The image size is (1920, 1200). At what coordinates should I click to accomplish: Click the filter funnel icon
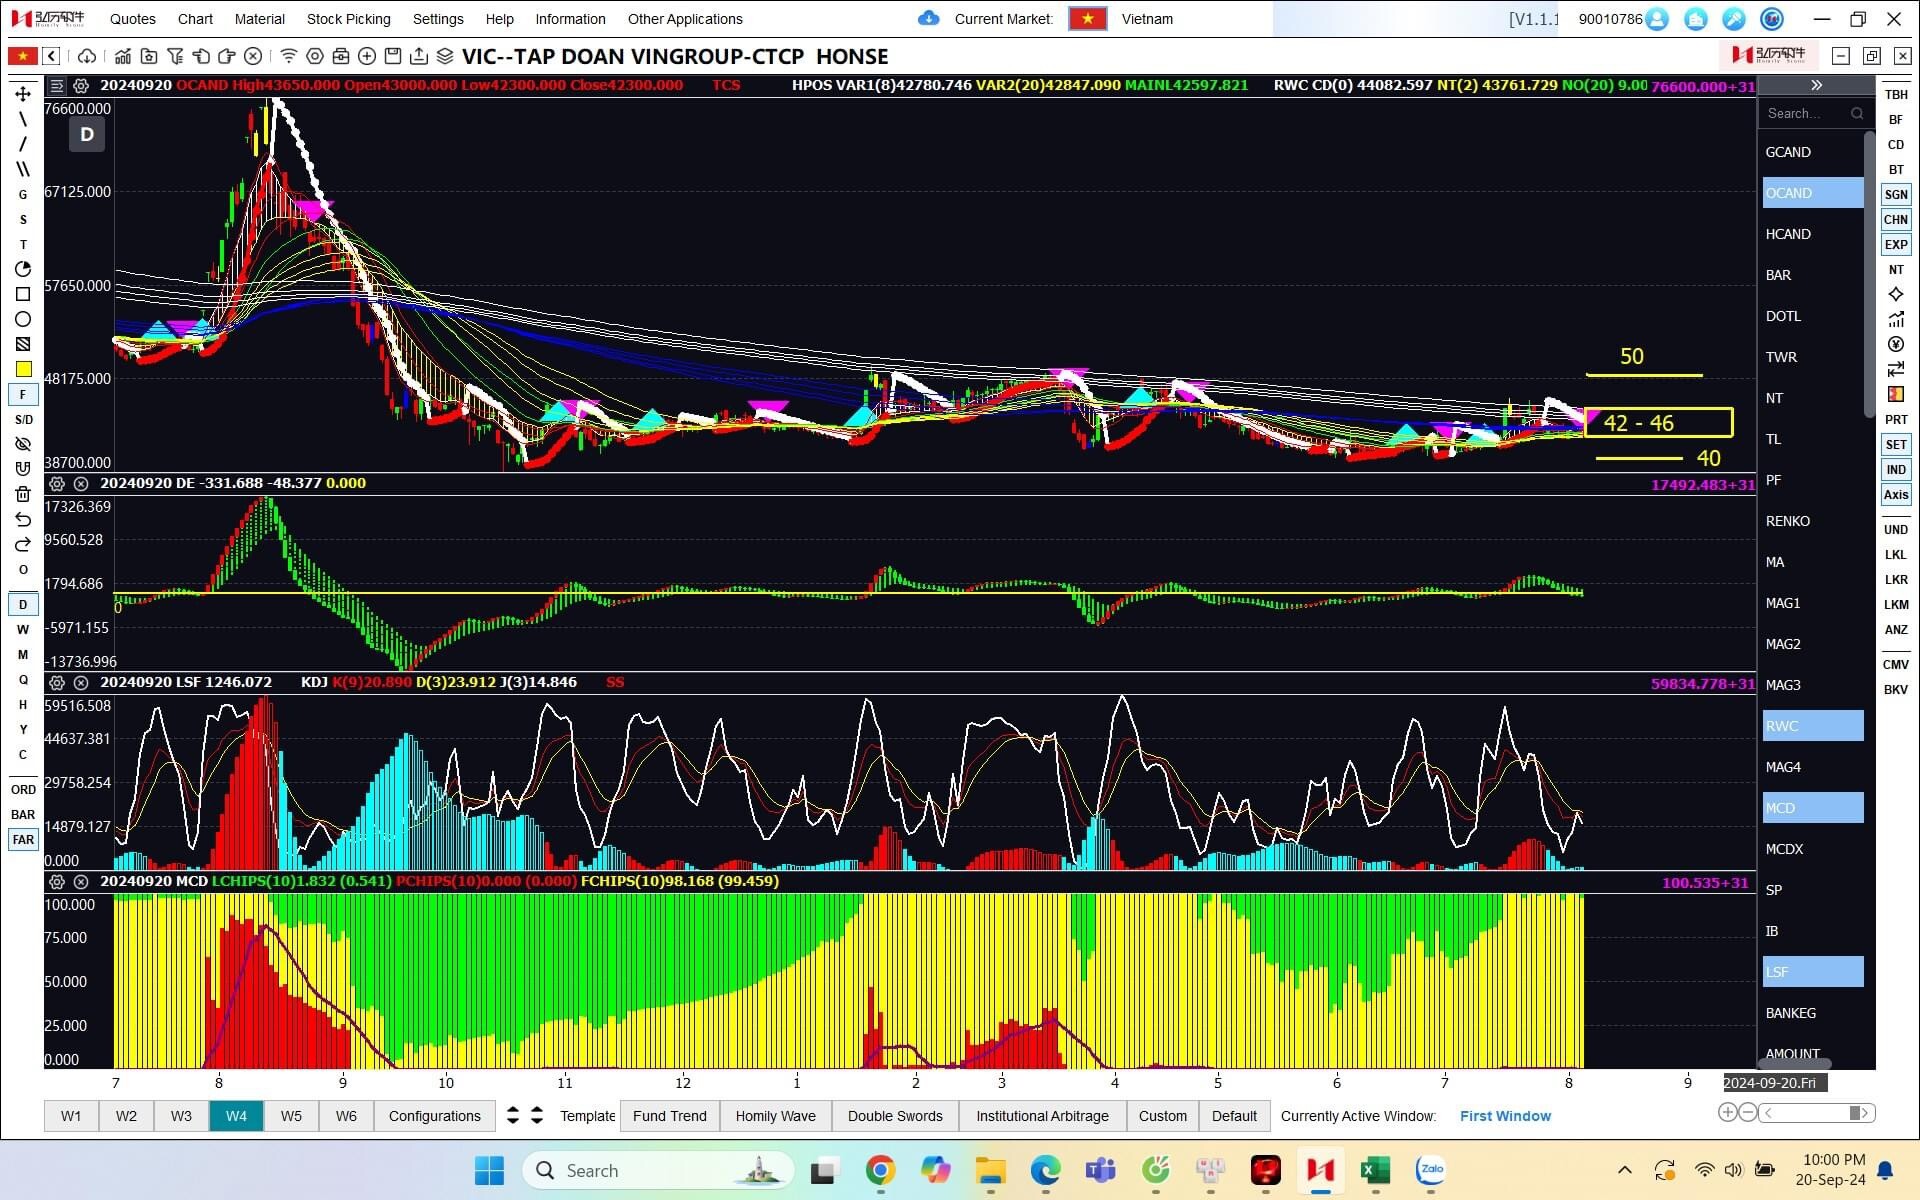[x=175, y=56]
